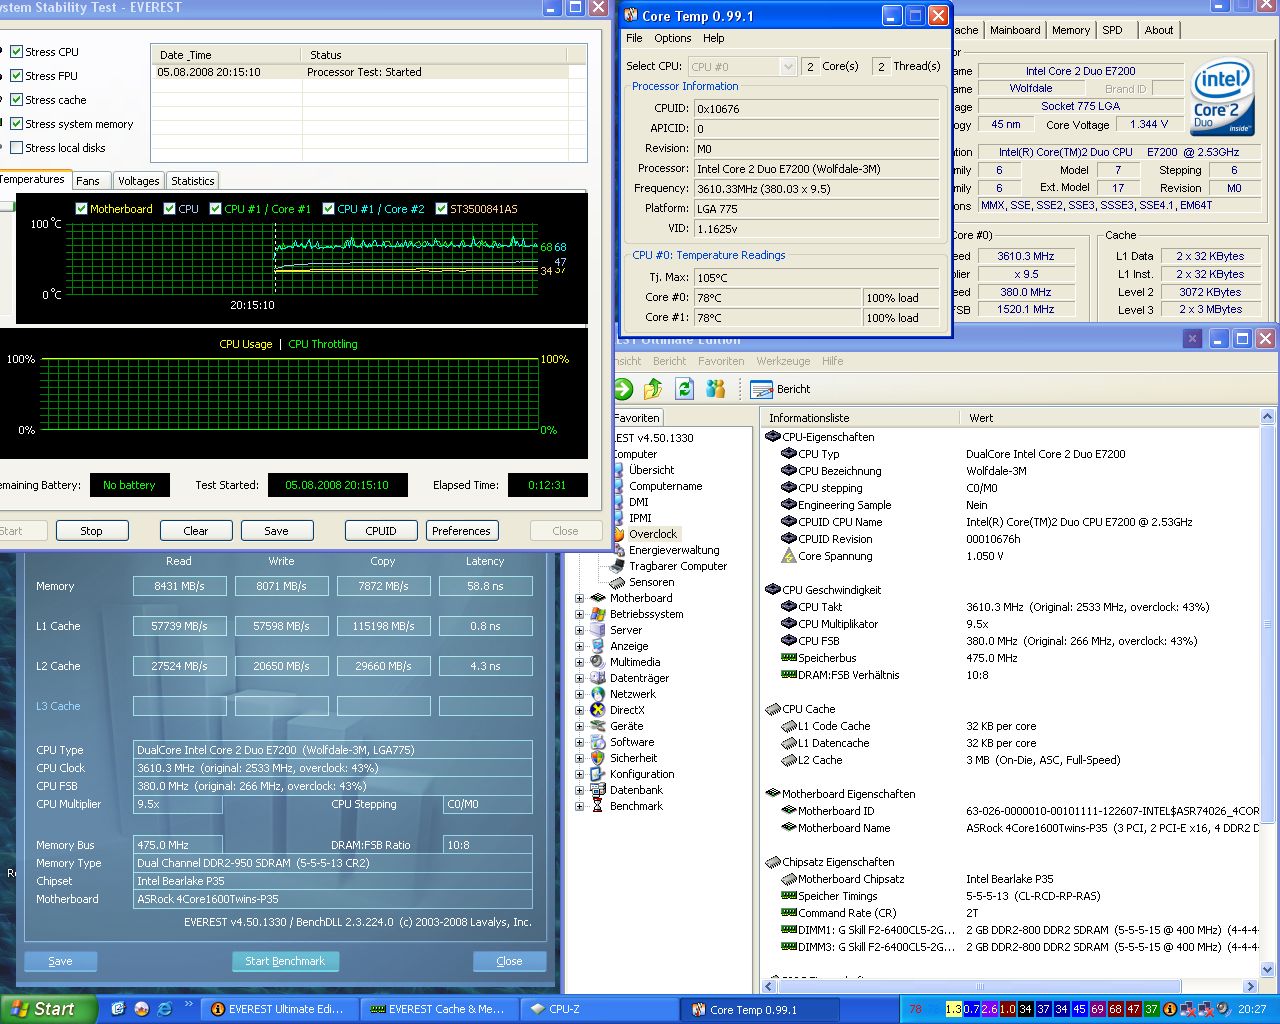Expand the Server tree node

click(x=579, y=630)
